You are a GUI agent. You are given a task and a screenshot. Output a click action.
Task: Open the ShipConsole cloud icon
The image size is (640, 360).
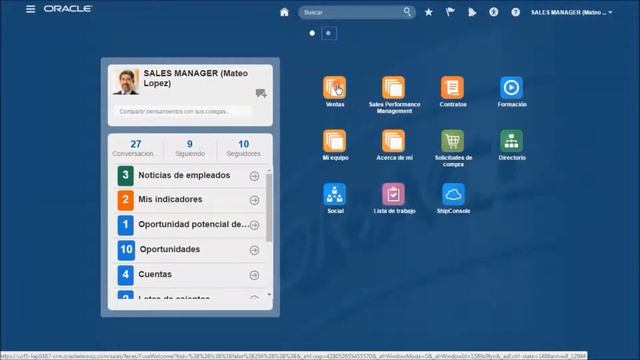(453, 194)
